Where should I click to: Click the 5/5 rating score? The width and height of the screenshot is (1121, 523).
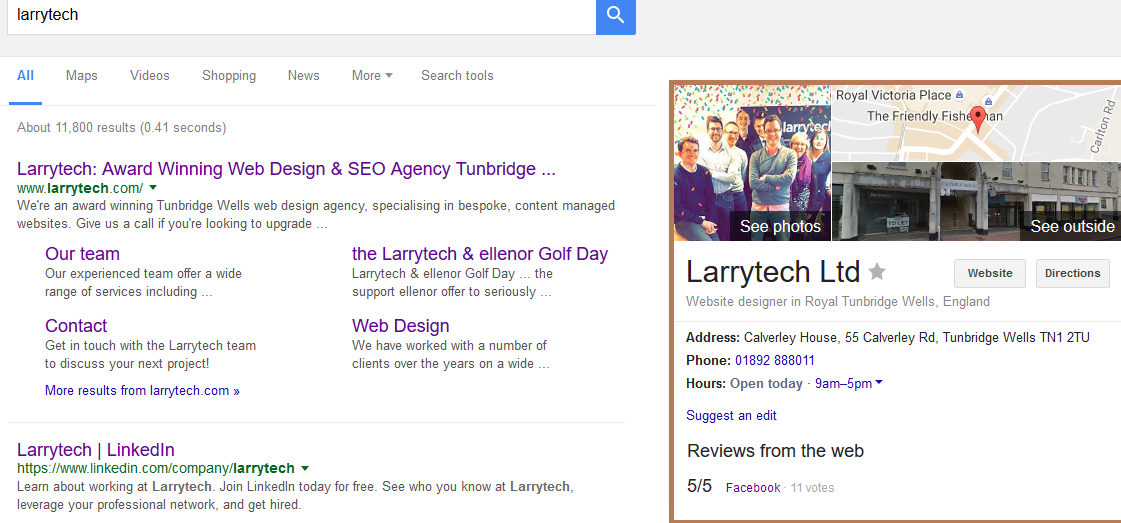pyautogui.click(x=700, y=487)
